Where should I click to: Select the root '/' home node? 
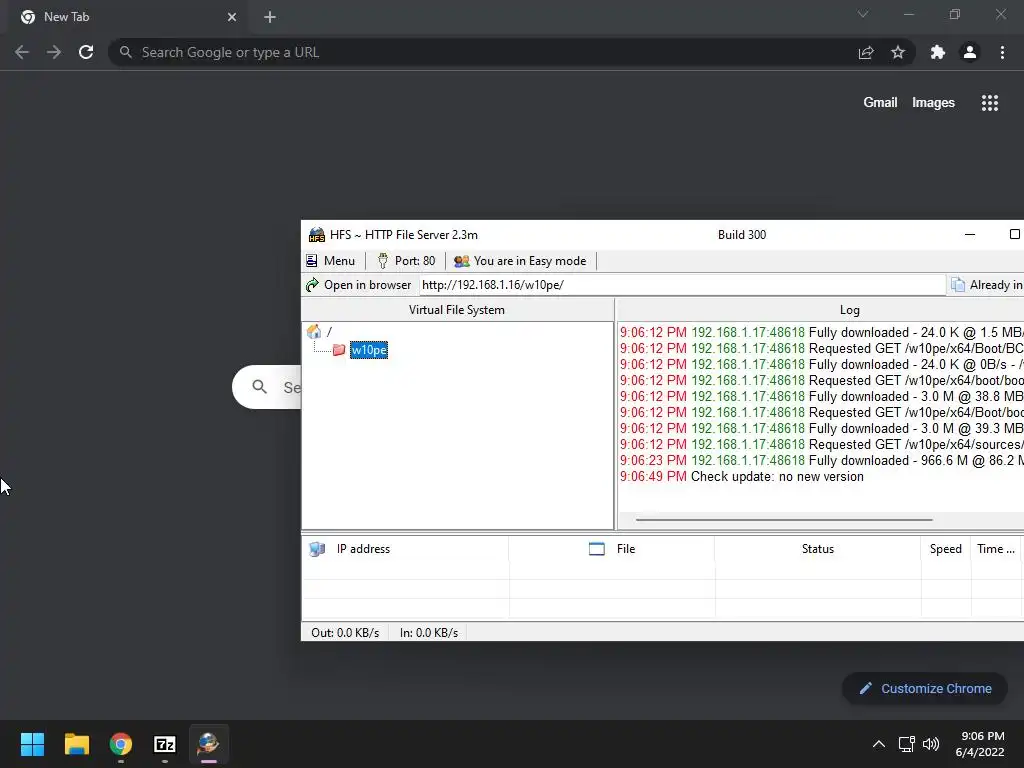pos(319,332)
